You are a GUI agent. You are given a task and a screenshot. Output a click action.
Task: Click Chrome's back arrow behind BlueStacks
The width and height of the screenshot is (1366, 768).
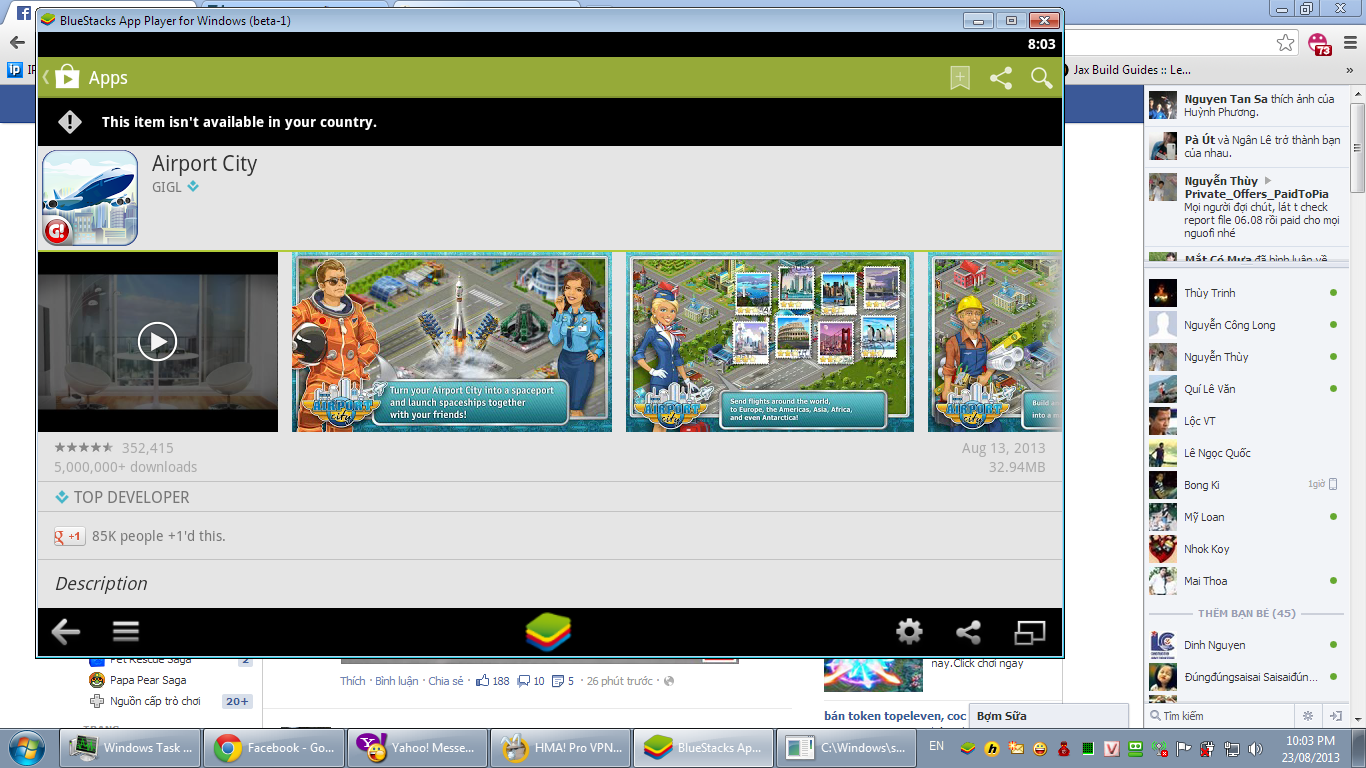click(x=16, y=42)
